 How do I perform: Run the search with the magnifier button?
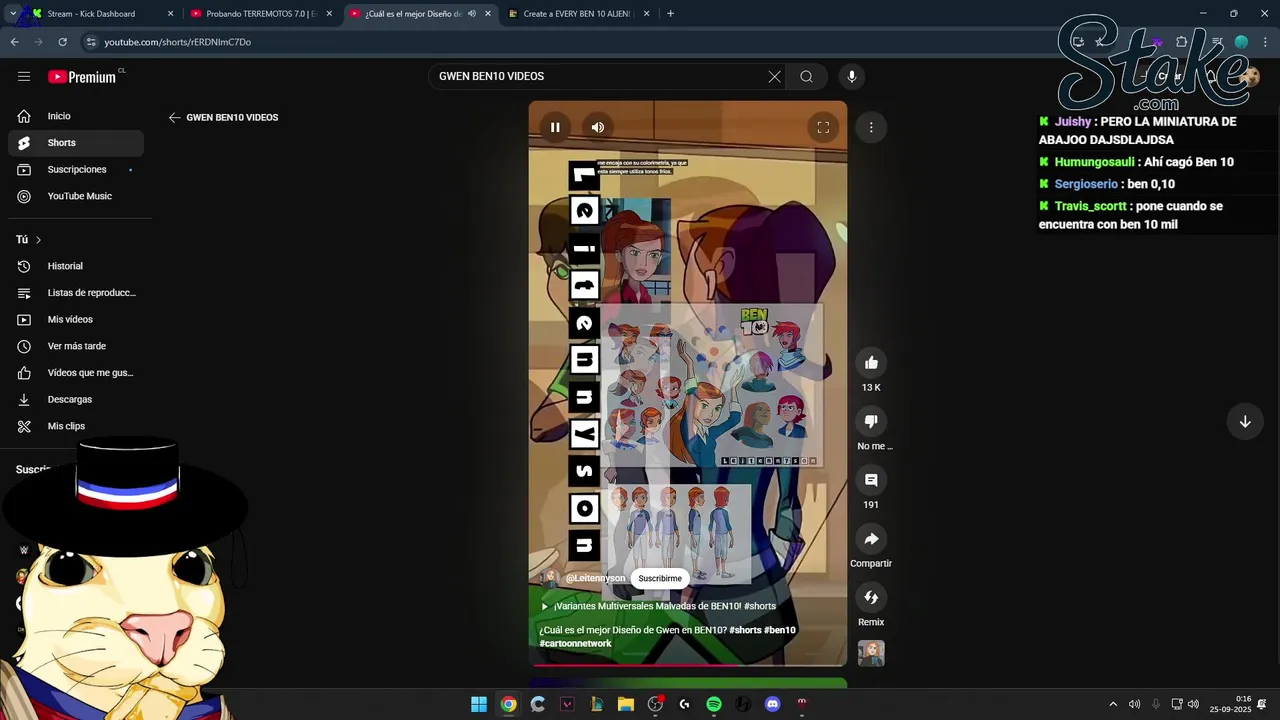pyautogui.click(x=806, y=76)
